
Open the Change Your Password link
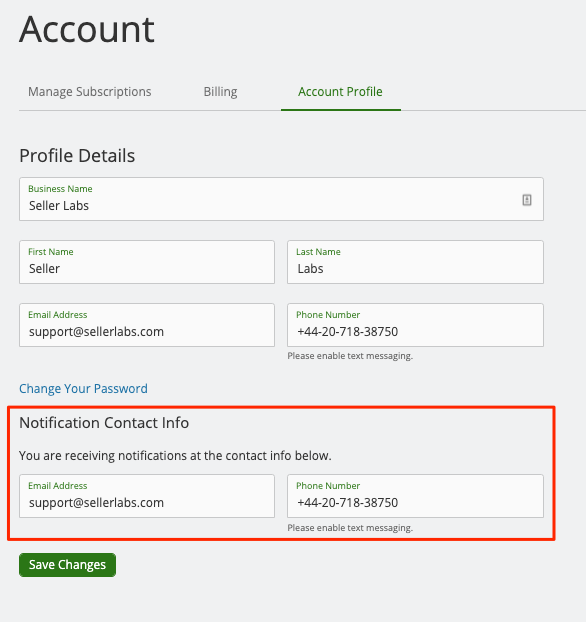pos(83,388)
